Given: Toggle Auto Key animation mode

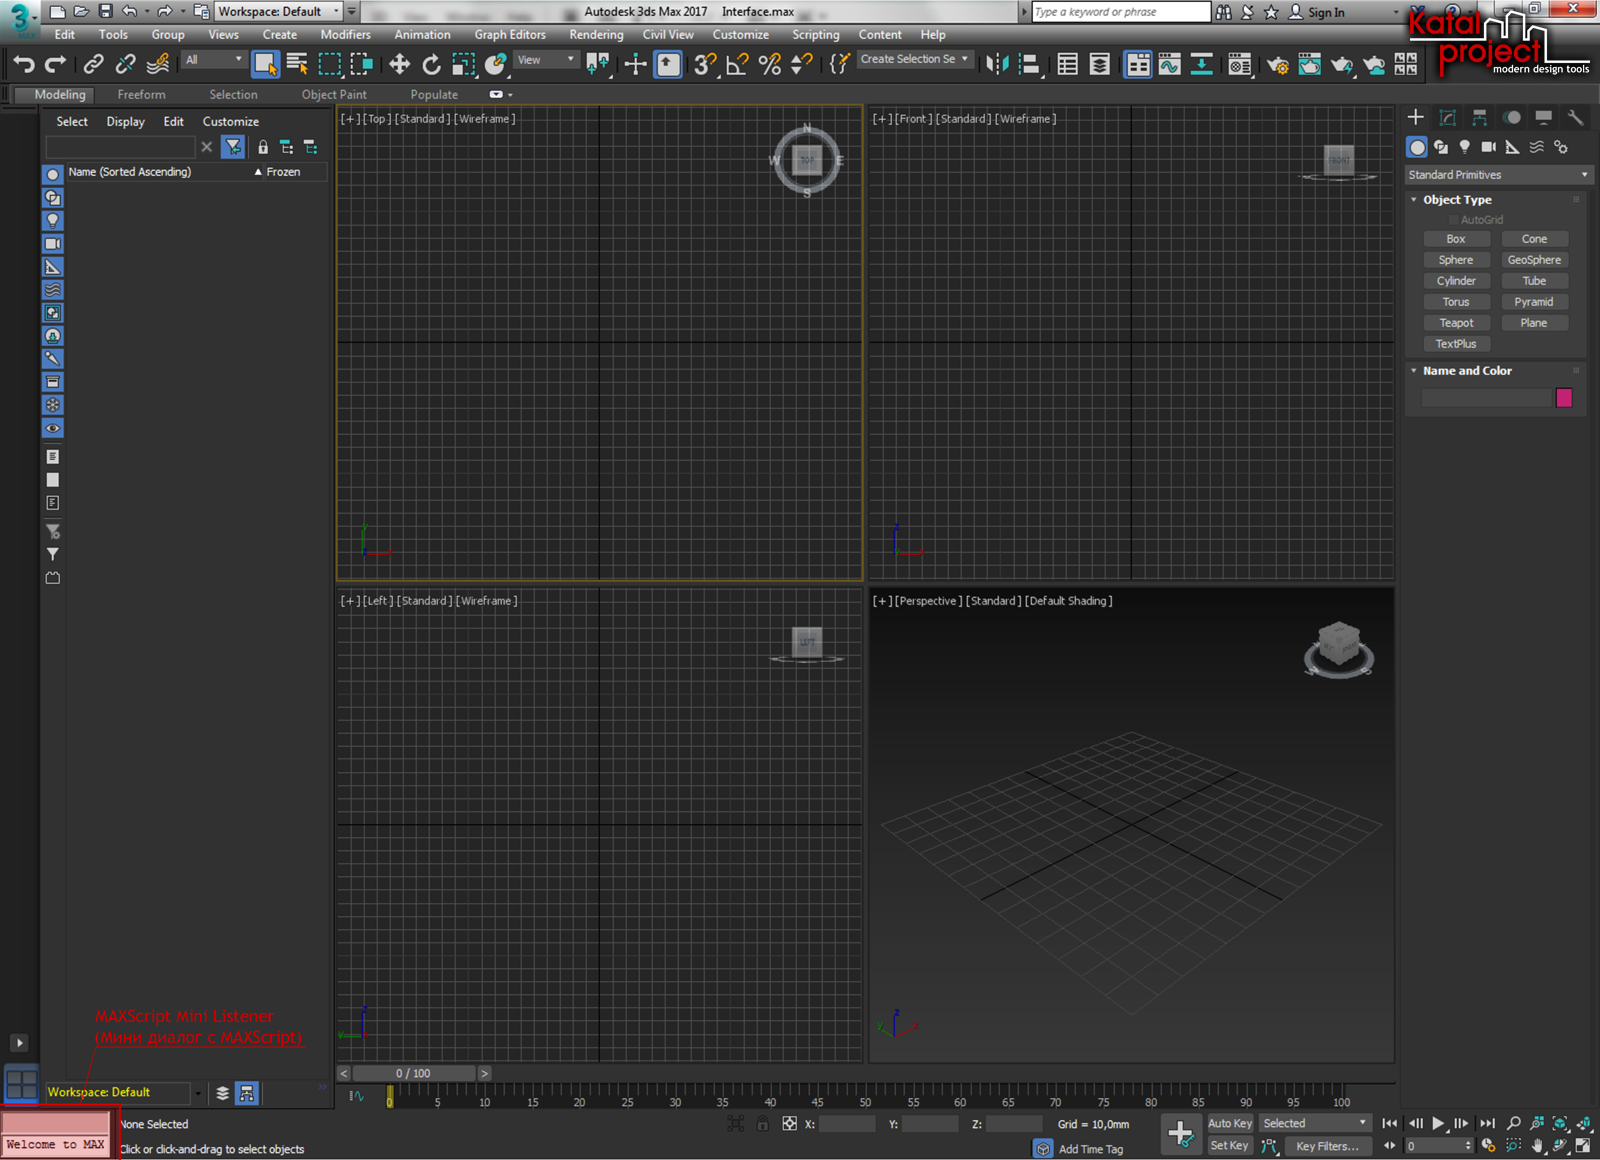Looking at the screenshot, I should (1229, 1124).
